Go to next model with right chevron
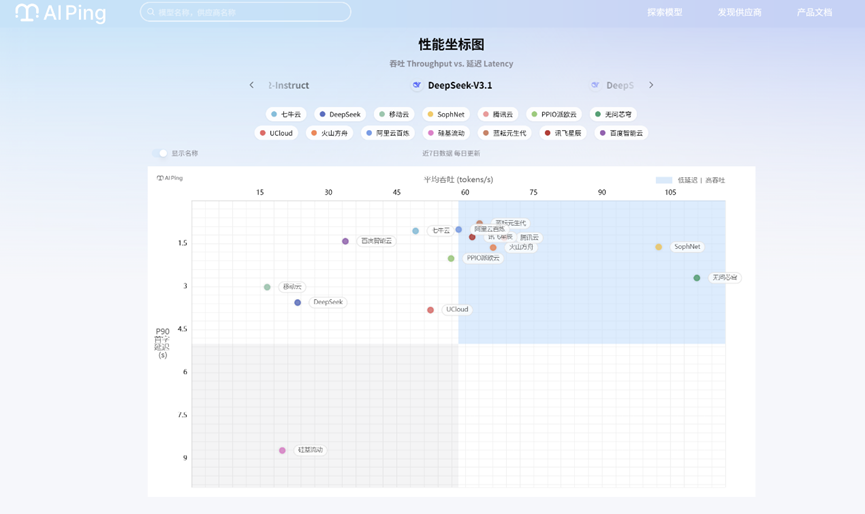The width and height of the screenshot is (865, 514). point(651,85)
